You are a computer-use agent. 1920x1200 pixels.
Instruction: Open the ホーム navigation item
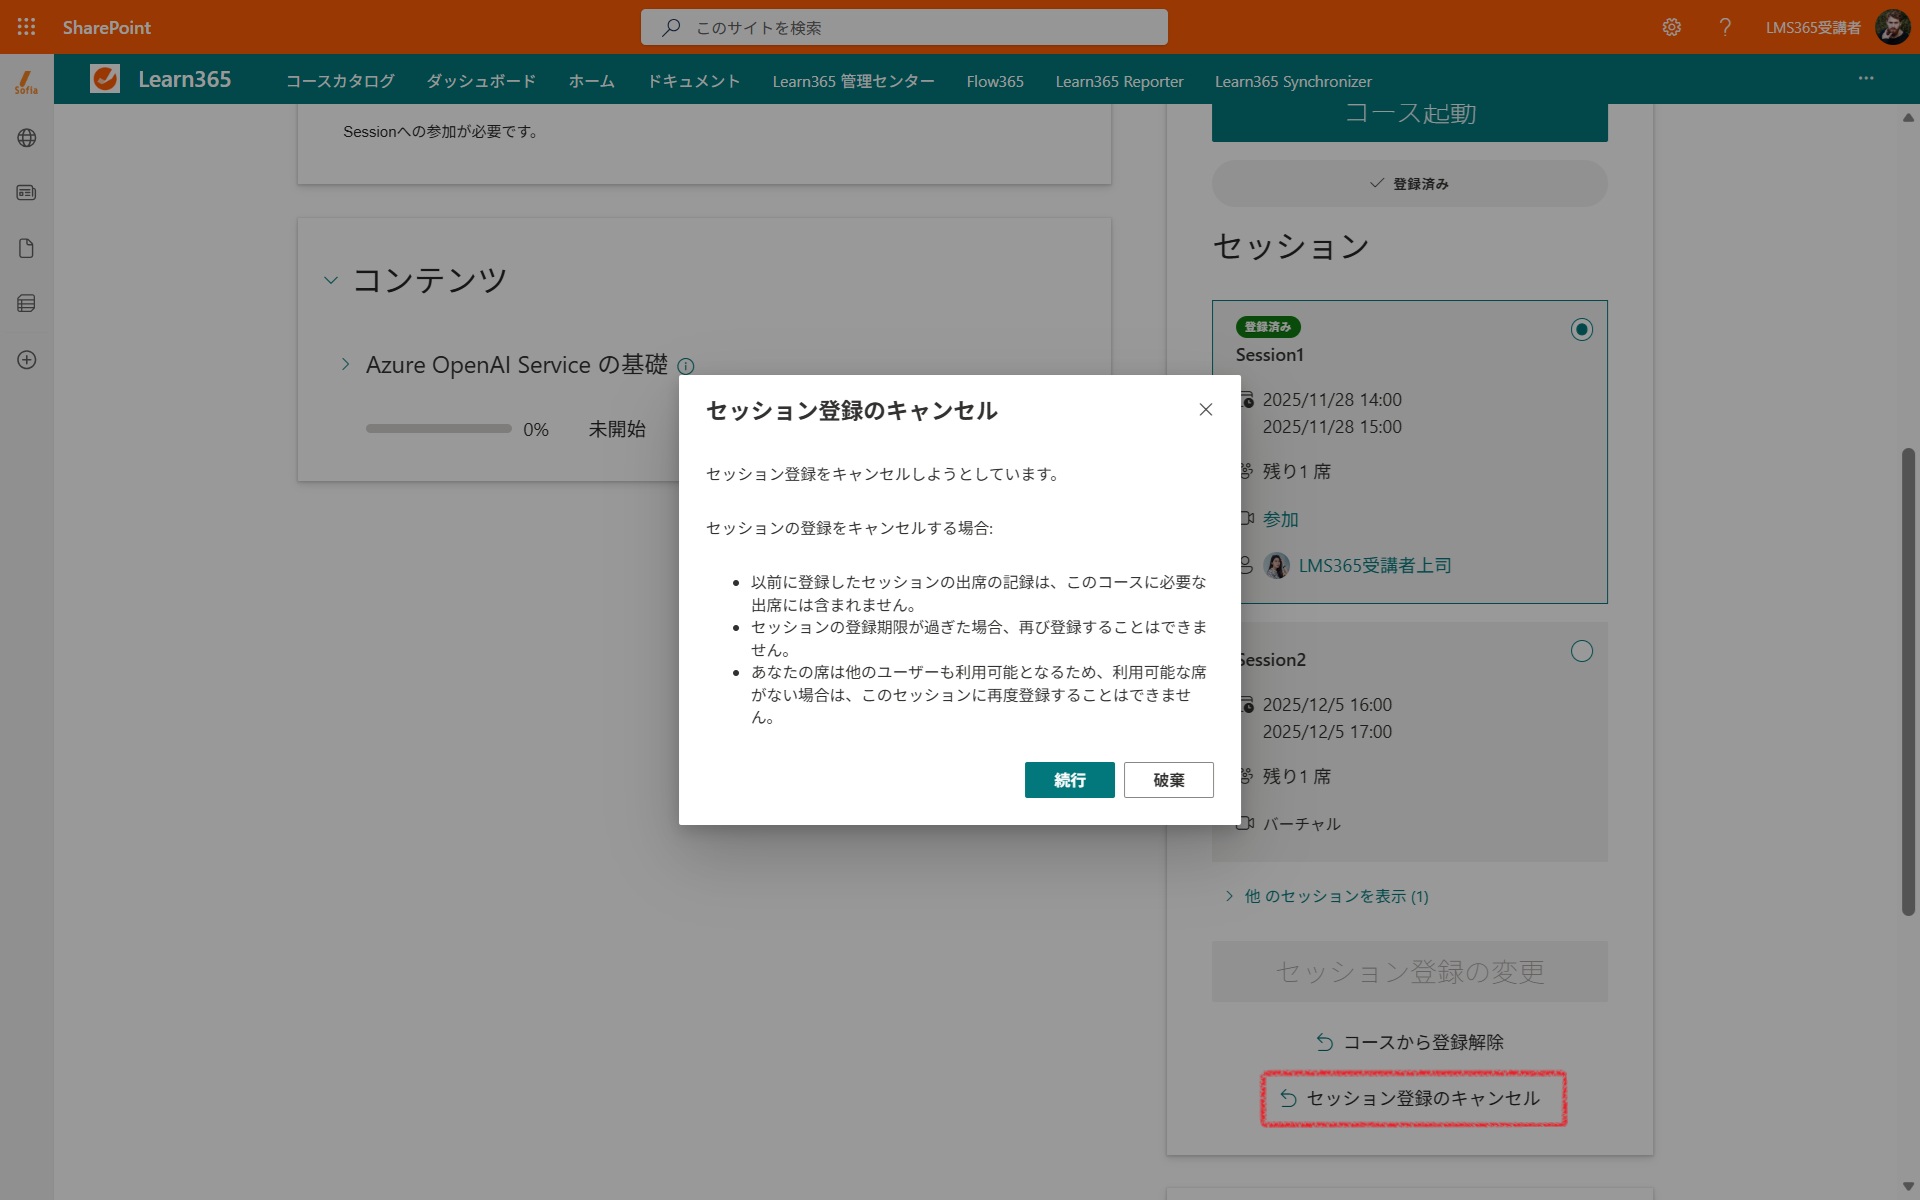coord(592,81)
